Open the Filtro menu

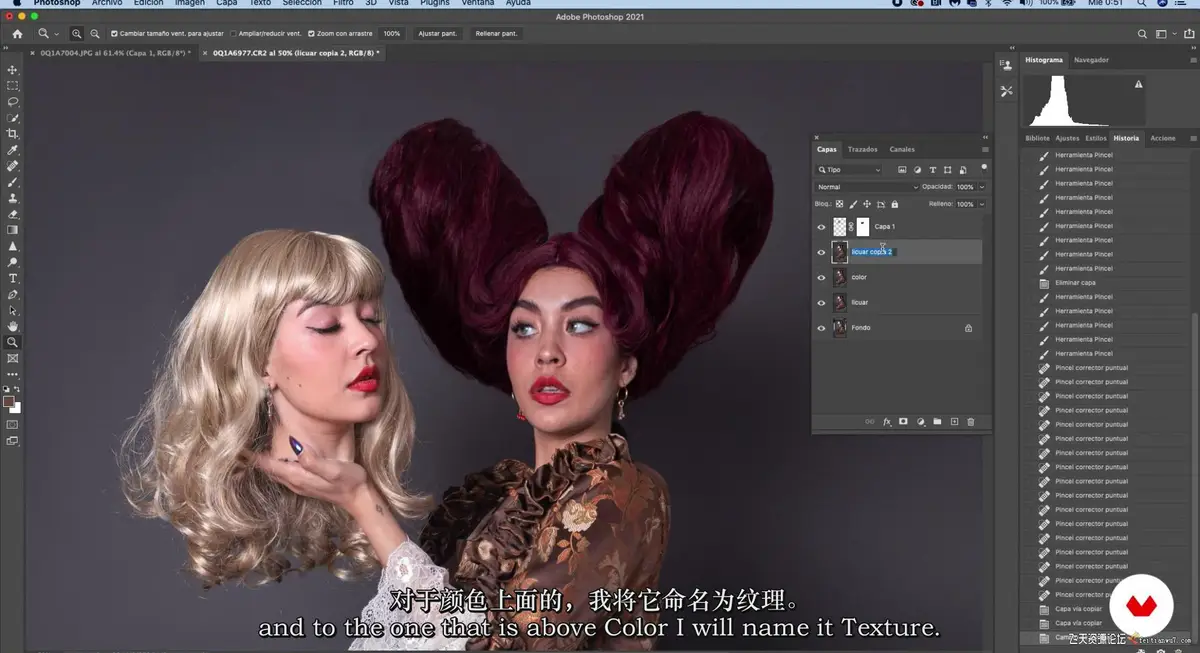click(x=343, y=4)
